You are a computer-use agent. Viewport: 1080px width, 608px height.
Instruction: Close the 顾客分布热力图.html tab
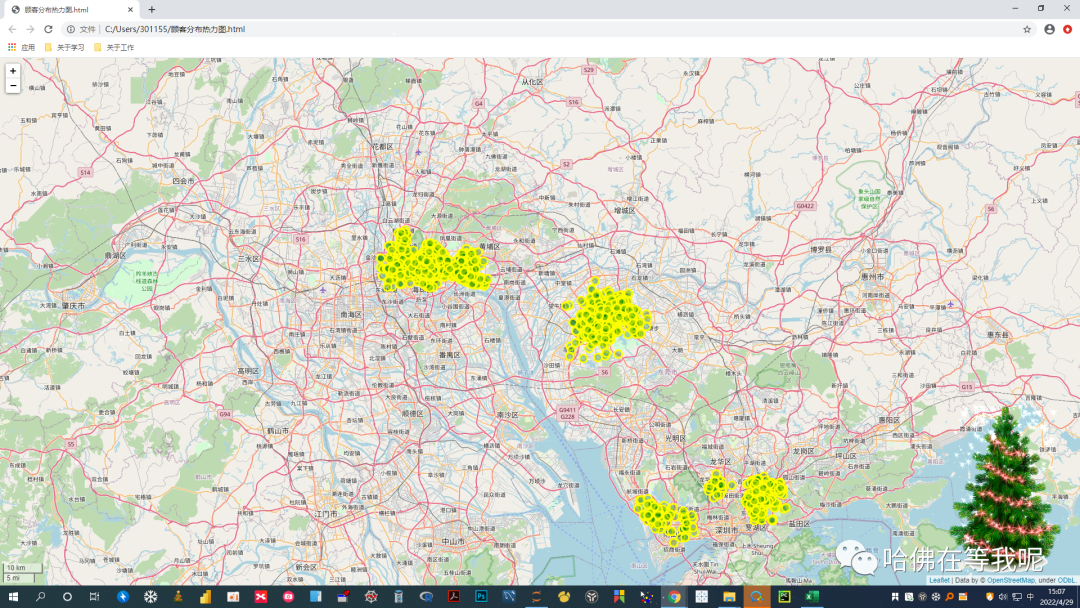130,10
